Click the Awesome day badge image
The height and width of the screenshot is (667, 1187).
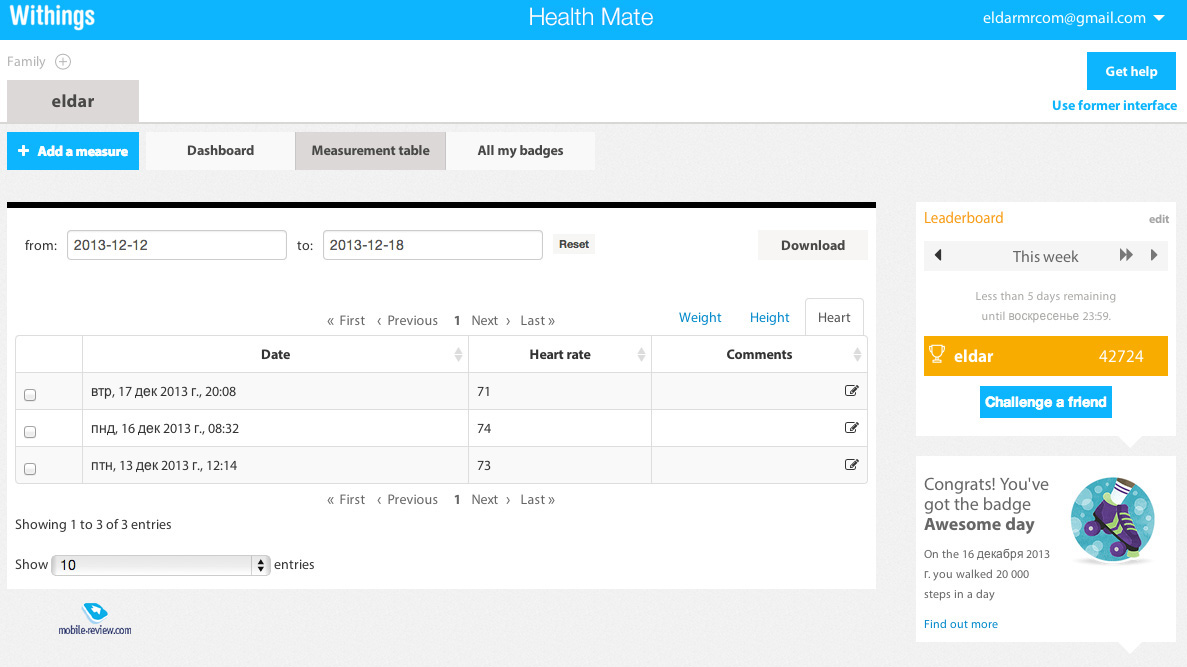1112,520
